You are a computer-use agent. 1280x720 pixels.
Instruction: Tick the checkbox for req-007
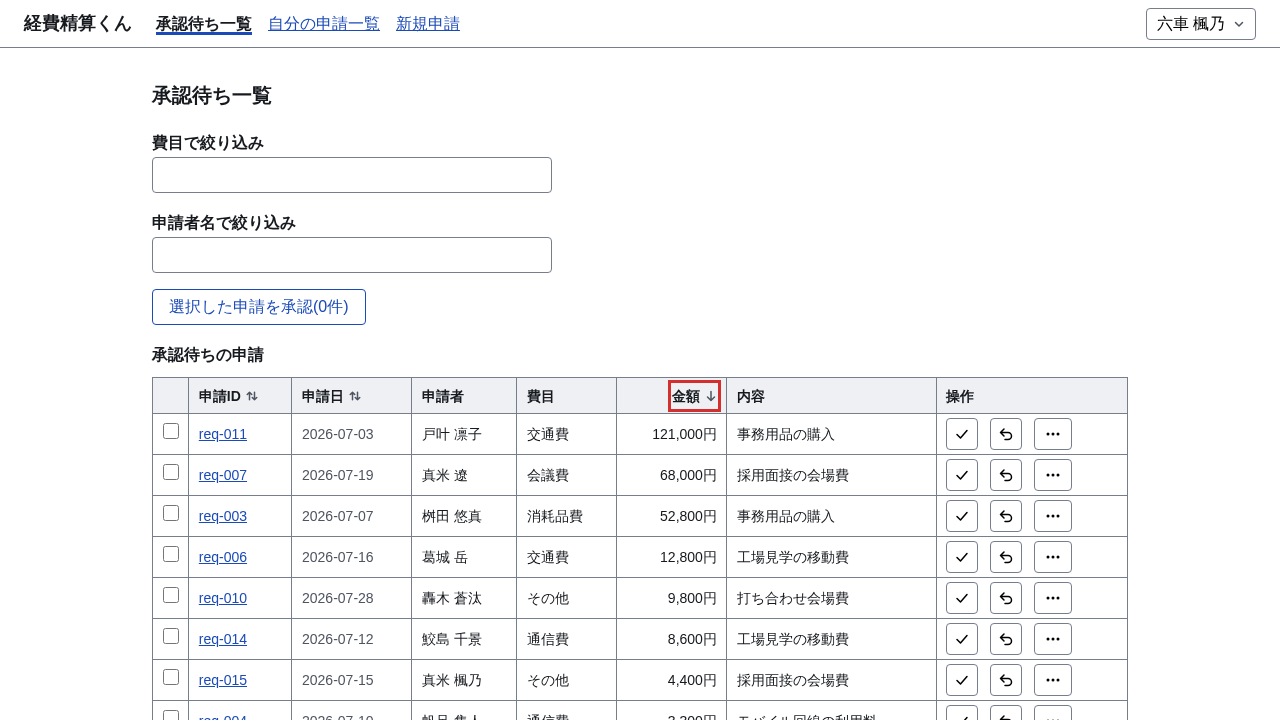coord(171,472)
